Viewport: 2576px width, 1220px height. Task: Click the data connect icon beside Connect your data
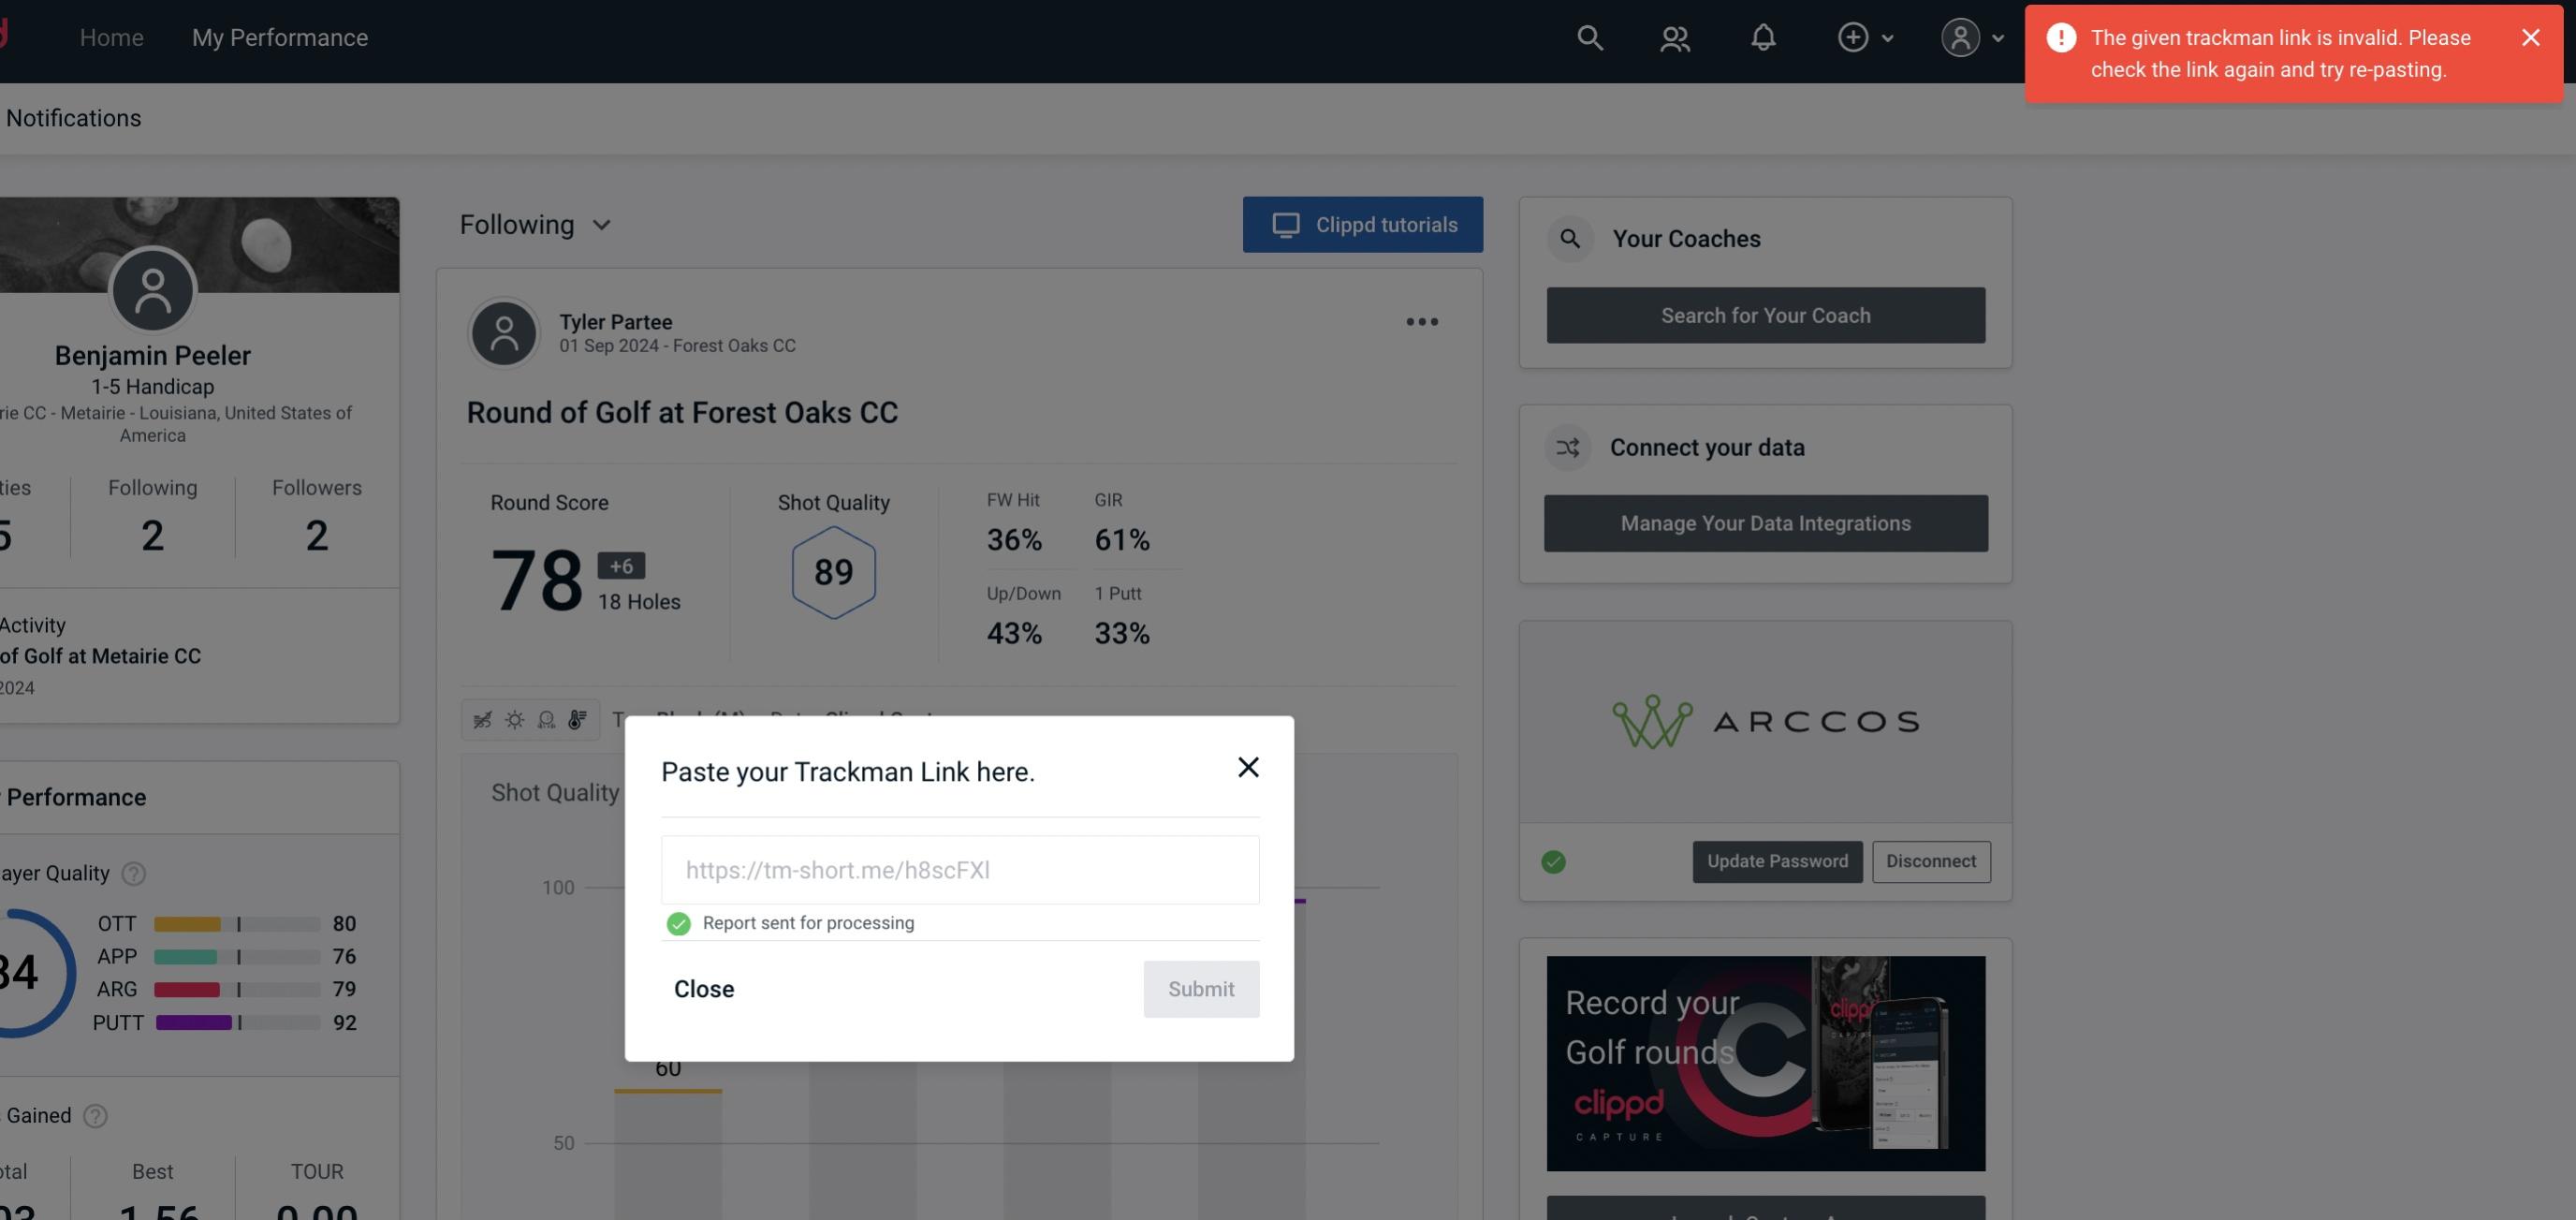pyautogui.click(x=1567, y=448)
